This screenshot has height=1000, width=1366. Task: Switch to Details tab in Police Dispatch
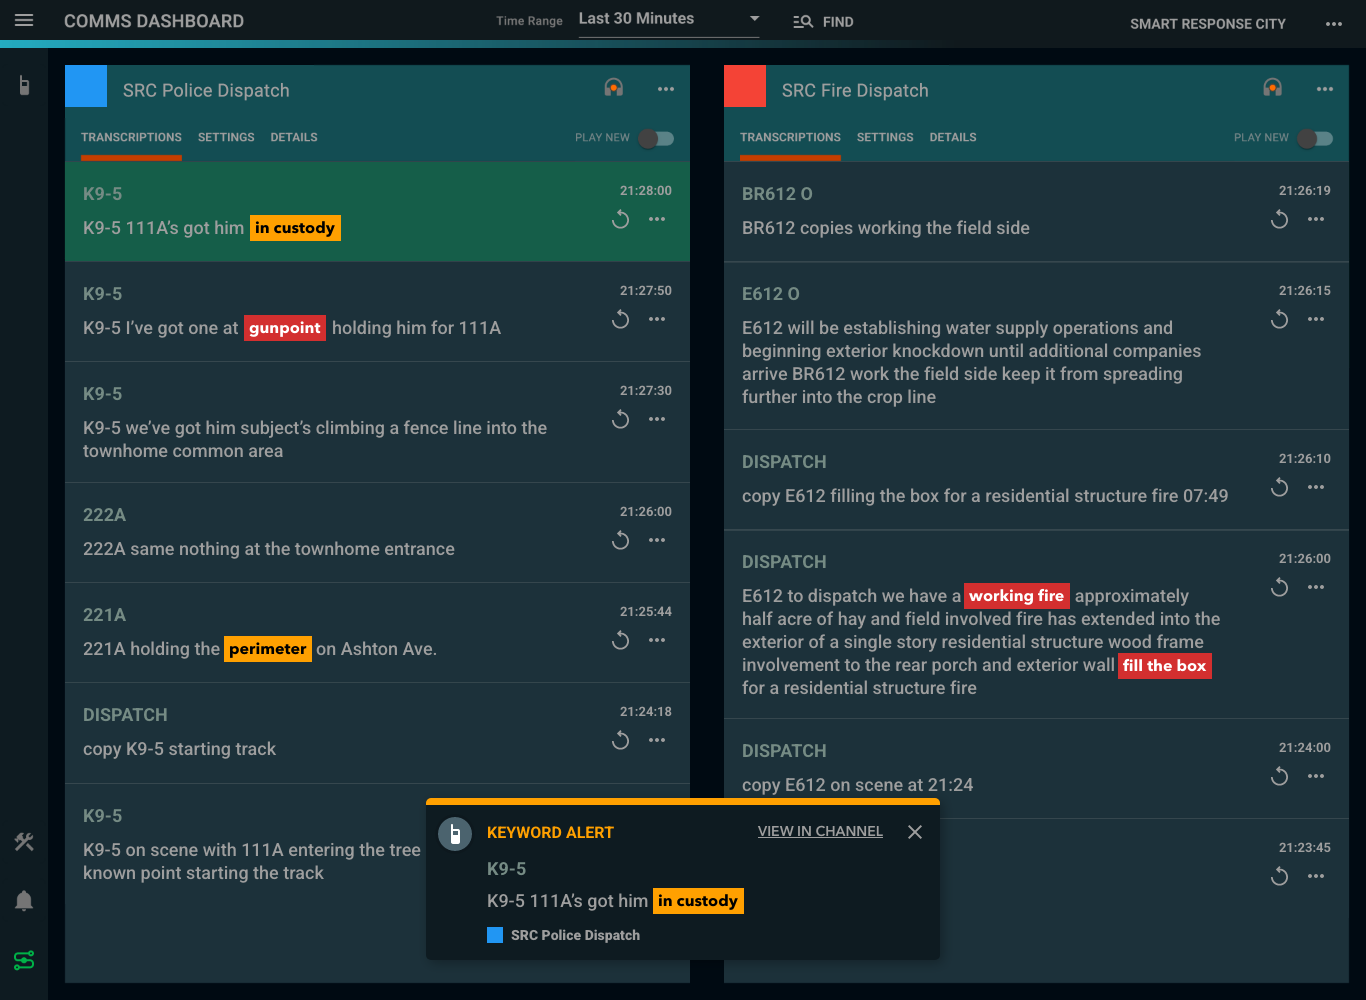point(294,137)
